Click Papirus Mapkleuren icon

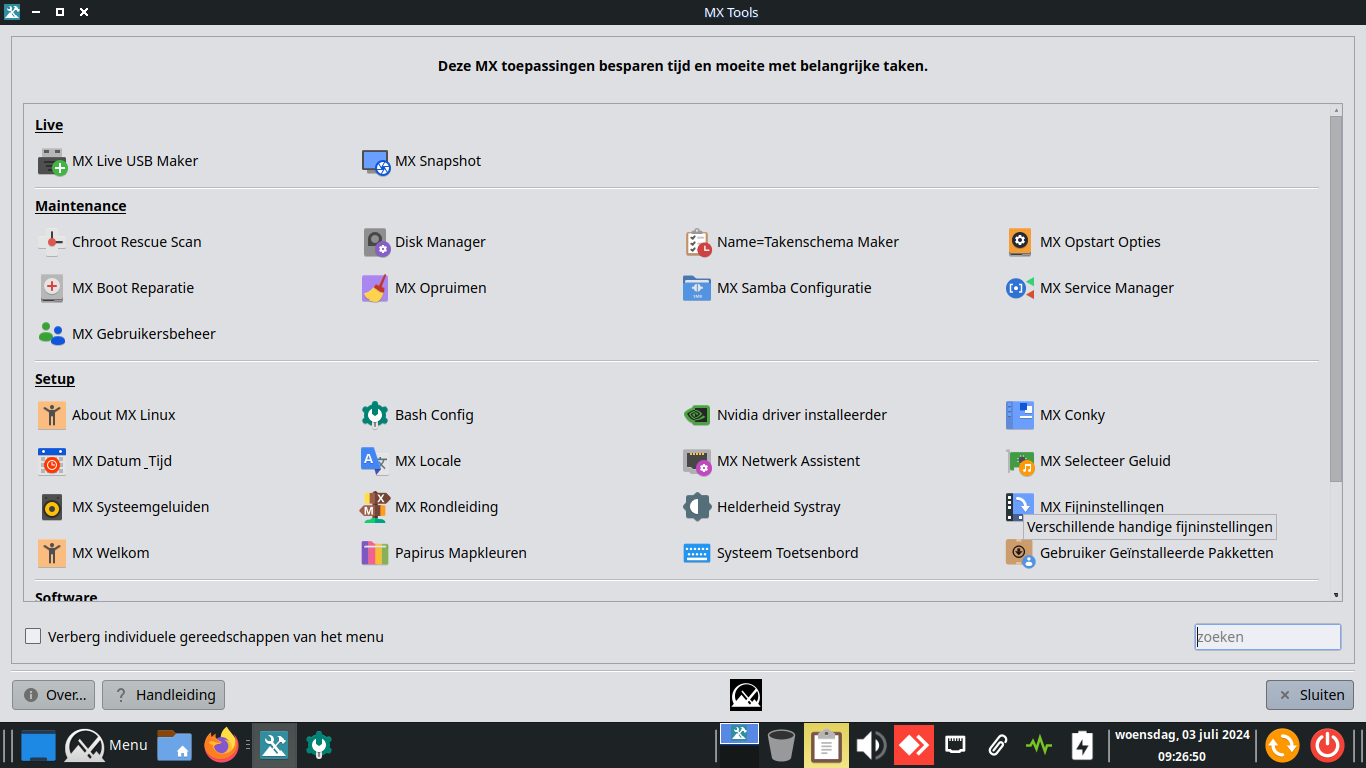[375, 554]
